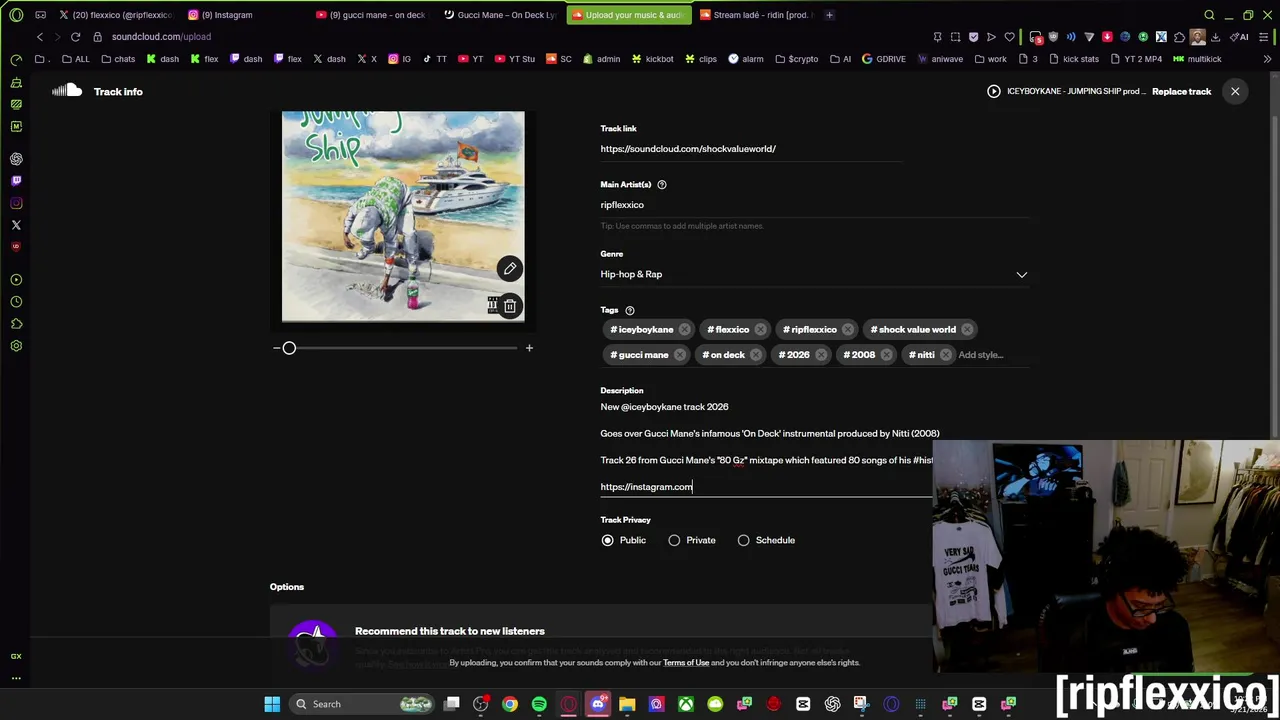Click the pencil icon to edit artwork

(x=510, y=268)
